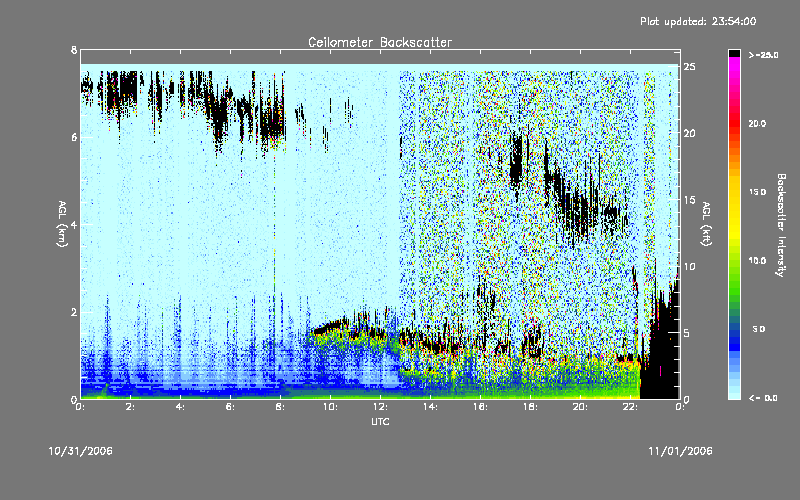Click the 10: hour tick on time axis
The height and width of the screenshot is (500, 800).
point(330,407)
